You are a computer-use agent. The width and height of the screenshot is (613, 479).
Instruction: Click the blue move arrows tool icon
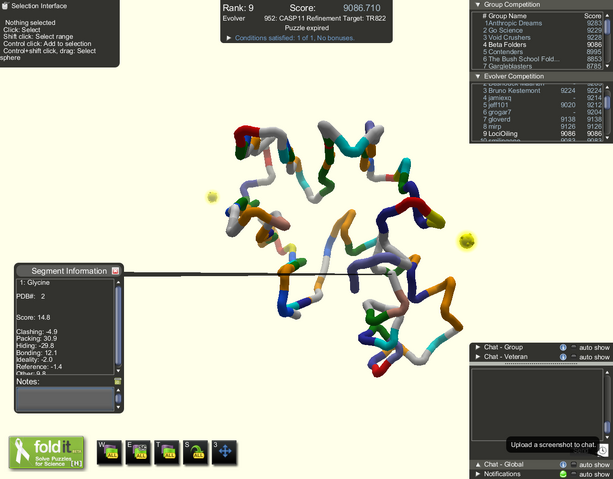click(224, 452)
